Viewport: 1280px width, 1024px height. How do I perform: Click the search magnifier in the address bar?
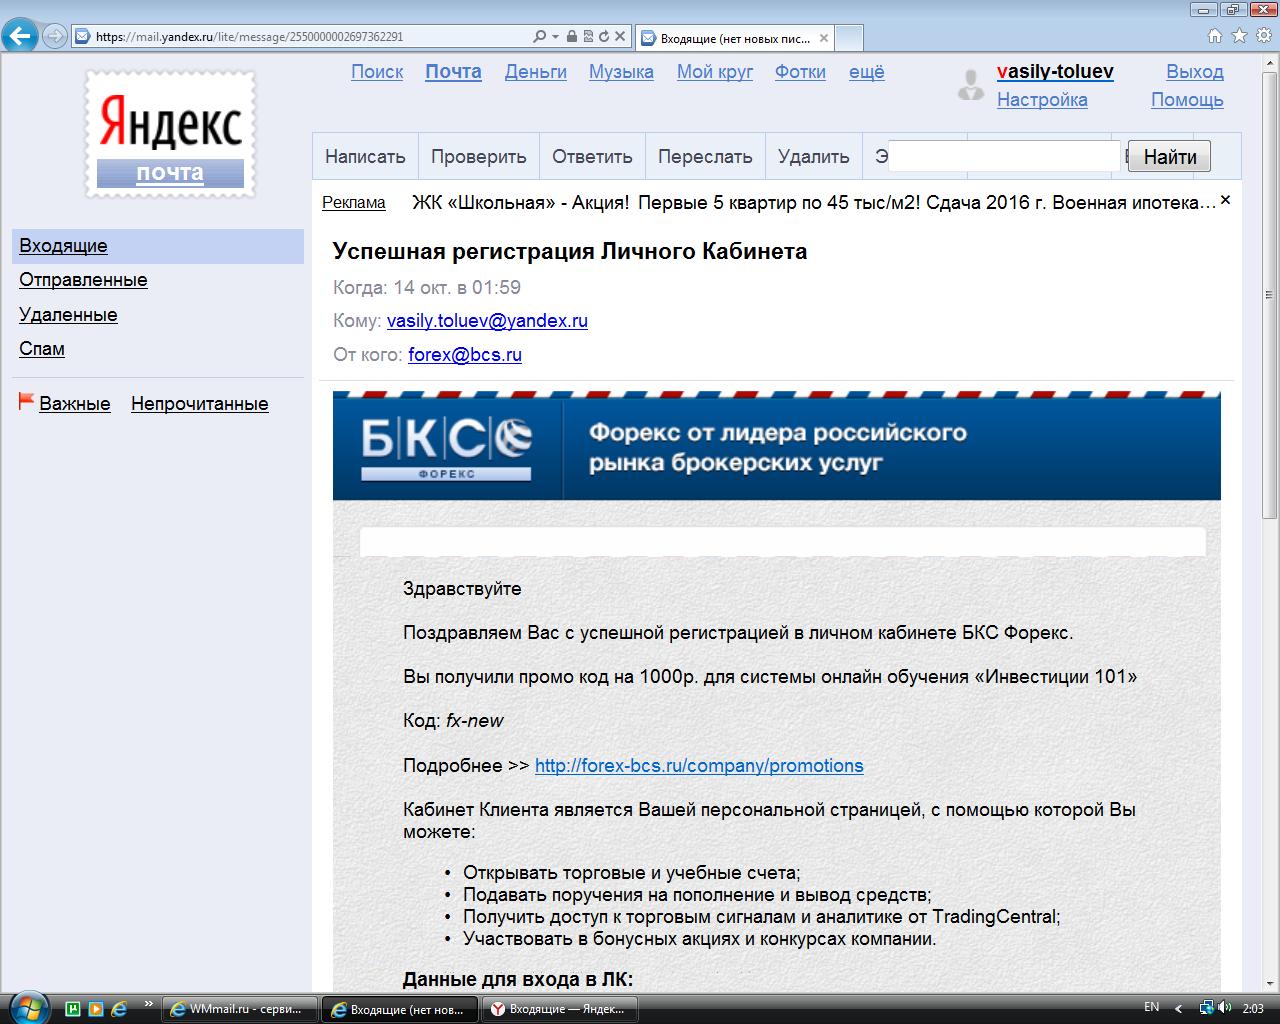pos(540,36)
